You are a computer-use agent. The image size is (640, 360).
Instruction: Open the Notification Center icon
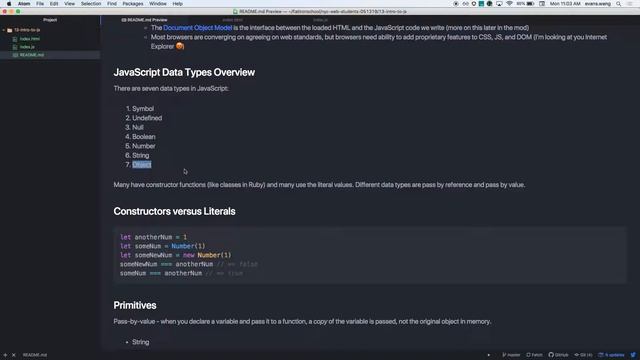630,4
